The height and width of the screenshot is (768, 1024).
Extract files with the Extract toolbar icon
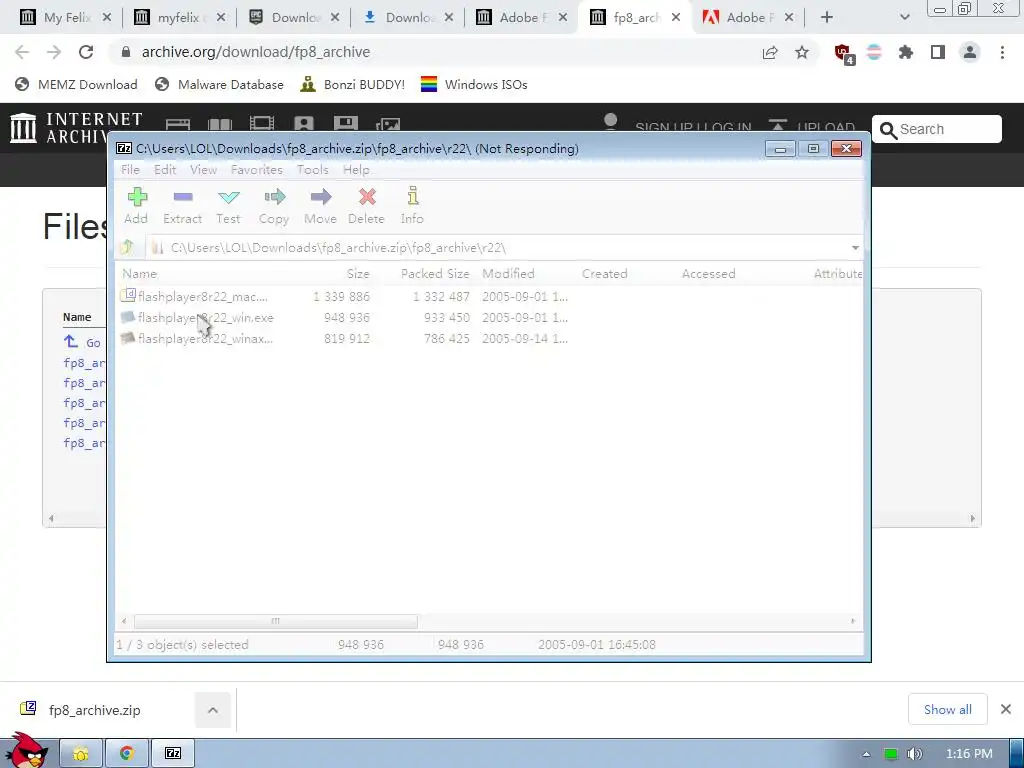pyautogui.click(x=182, y=206)
